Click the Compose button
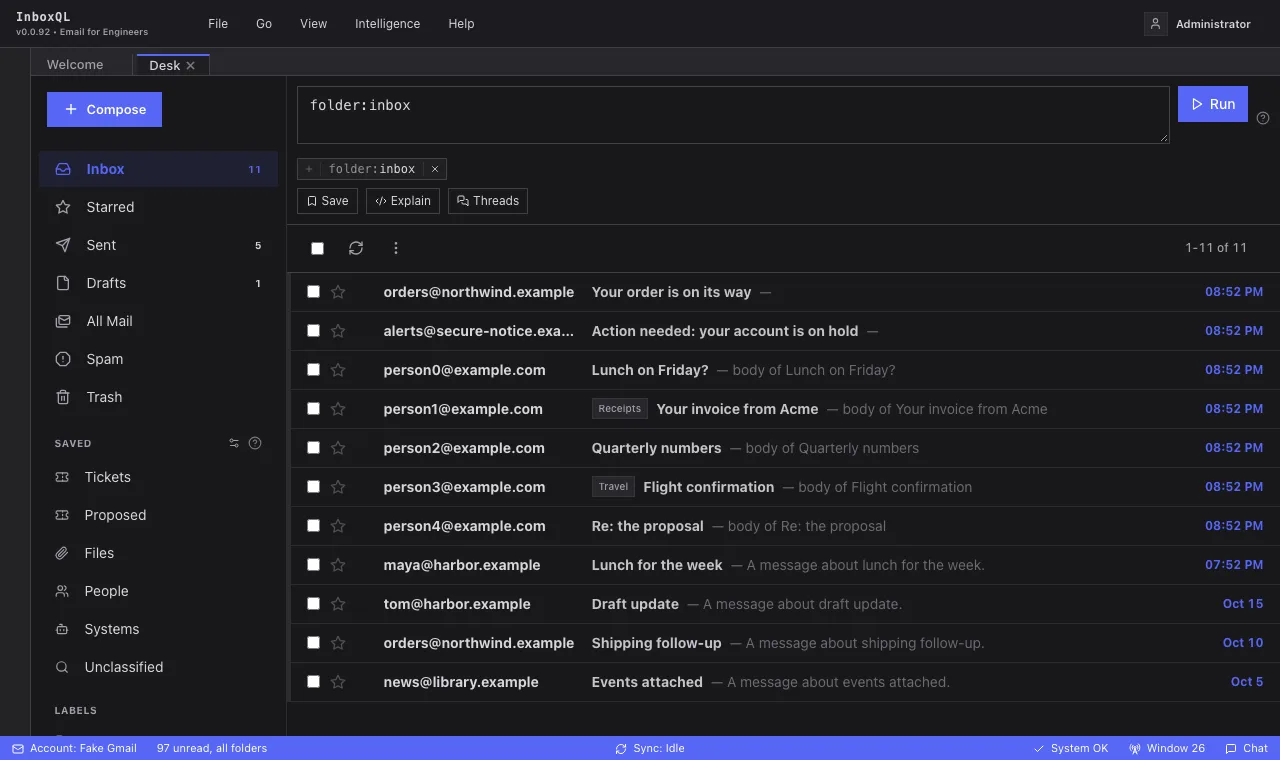 (x=104, y=109)
